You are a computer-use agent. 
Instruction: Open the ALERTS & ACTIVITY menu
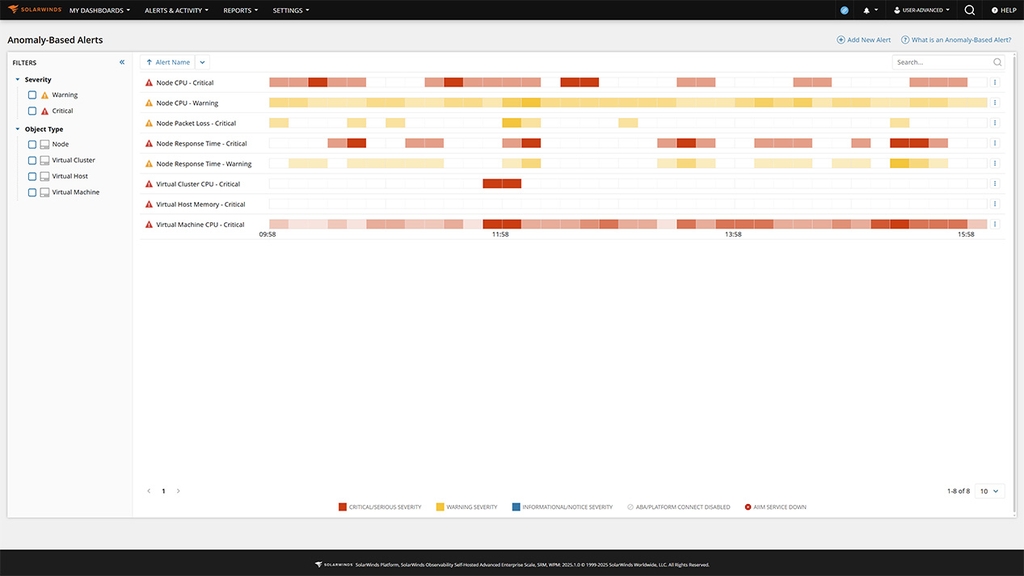[x=172, y=9]
